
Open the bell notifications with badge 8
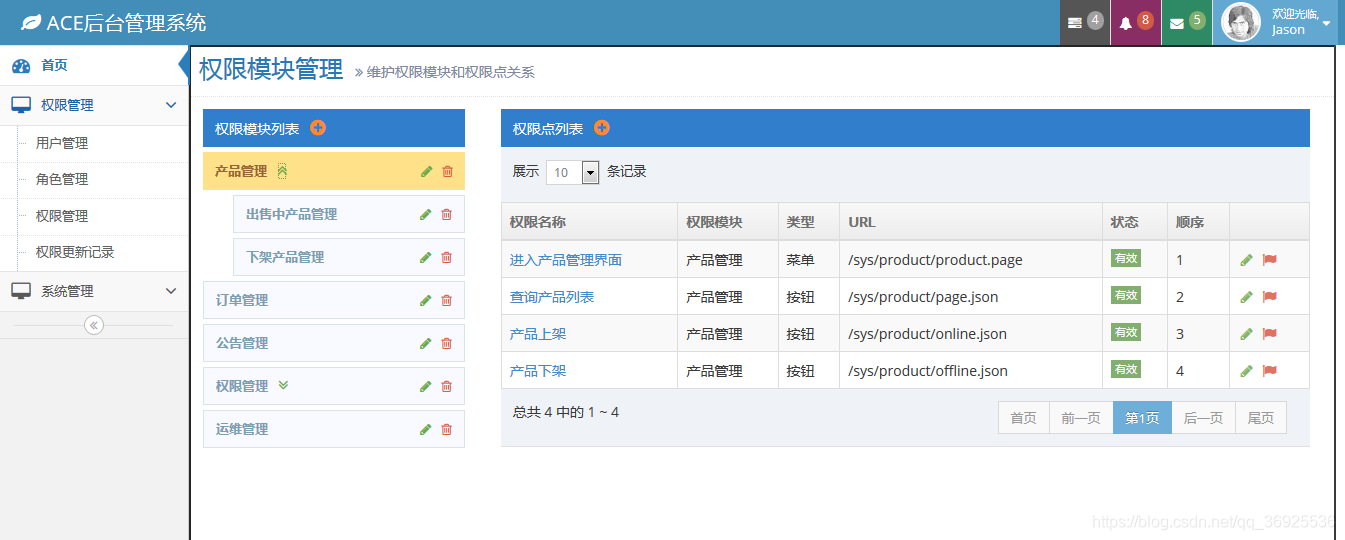(x=1136, y=22)
